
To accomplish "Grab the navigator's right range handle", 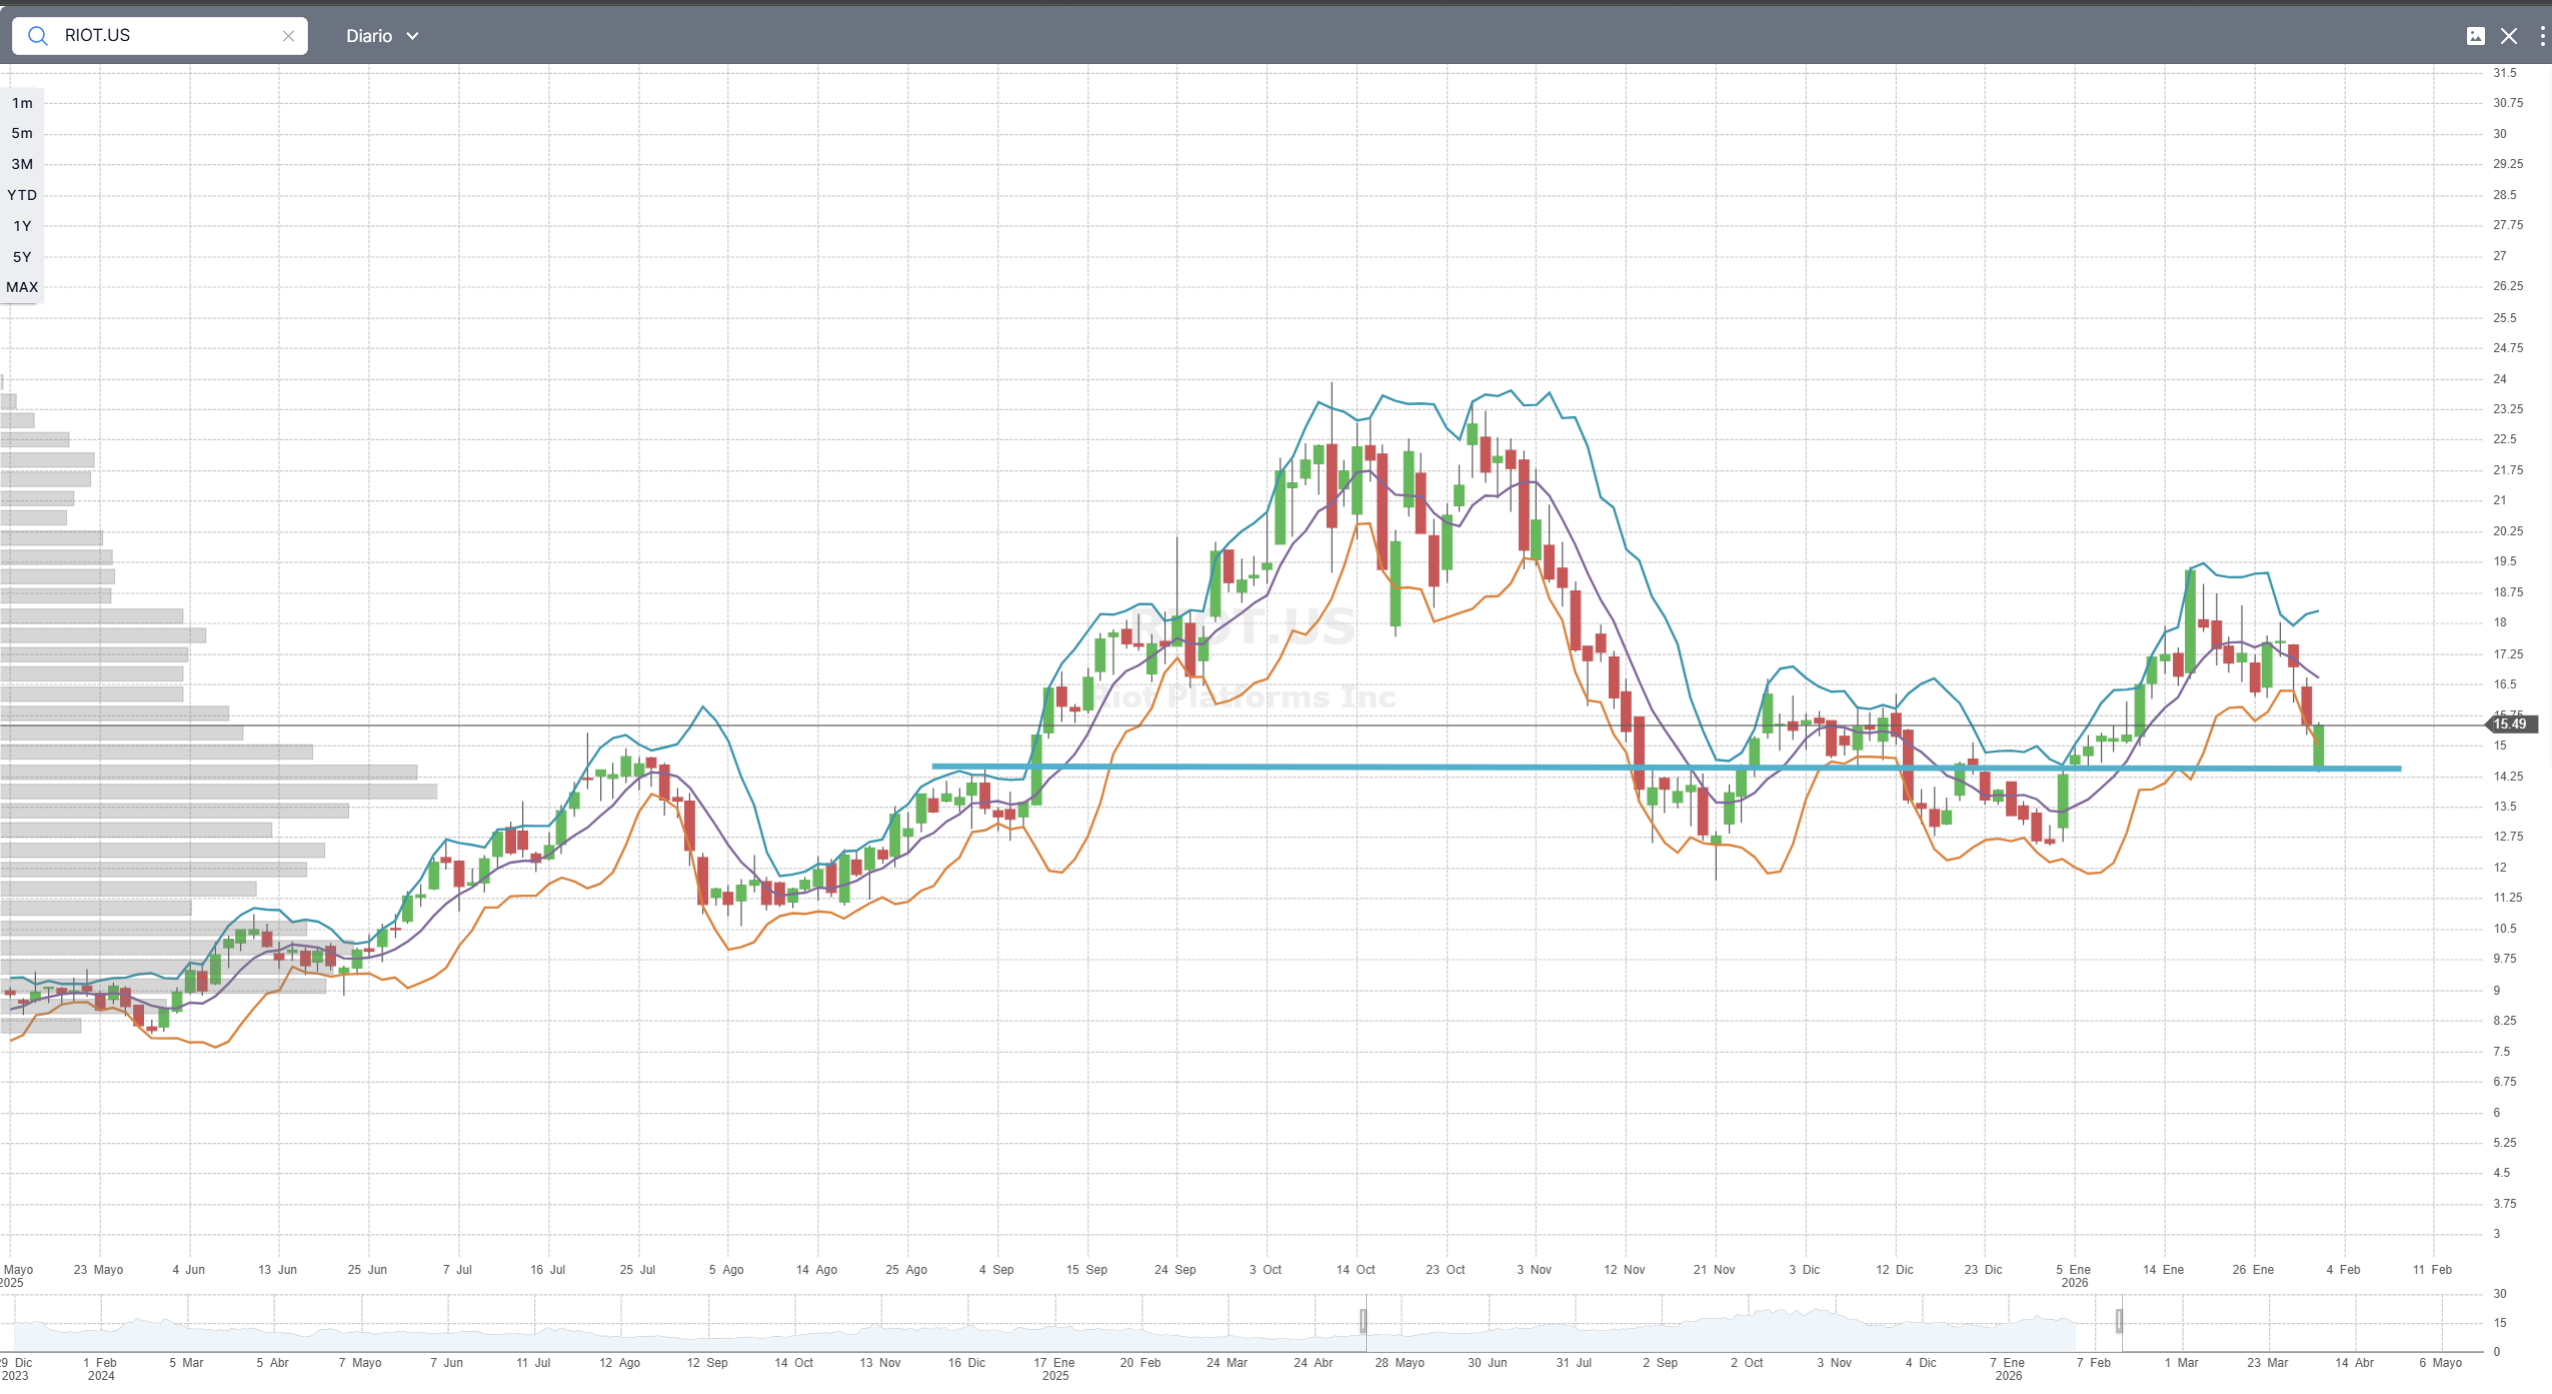I will (x=2118, y=1321).
